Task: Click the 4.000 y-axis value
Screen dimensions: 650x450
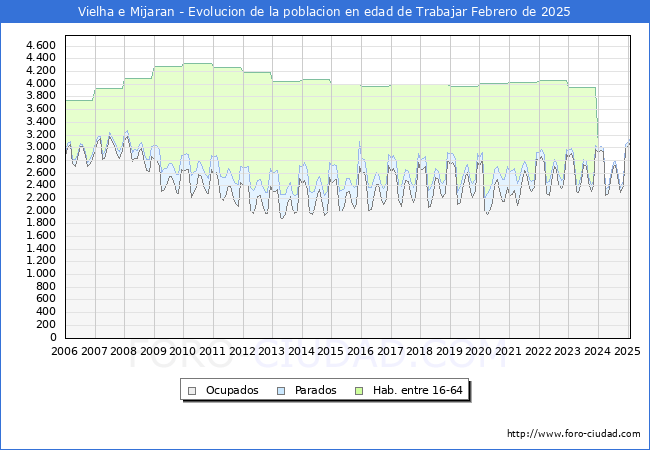Action: [x=41, y=83]
